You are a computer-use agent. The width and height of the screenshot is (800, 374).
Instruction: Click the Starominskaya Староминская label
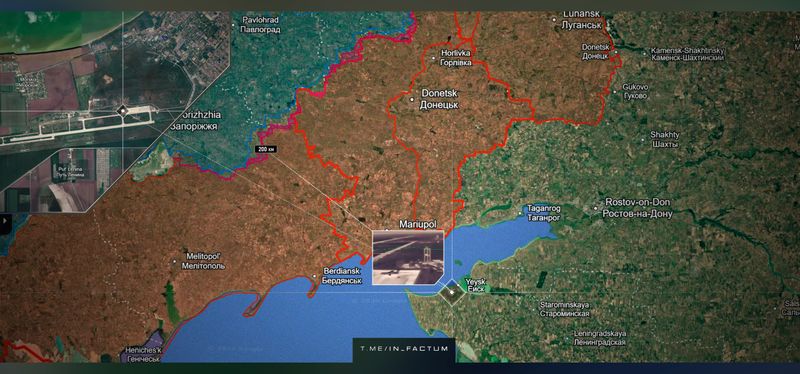tap(565, 309)
